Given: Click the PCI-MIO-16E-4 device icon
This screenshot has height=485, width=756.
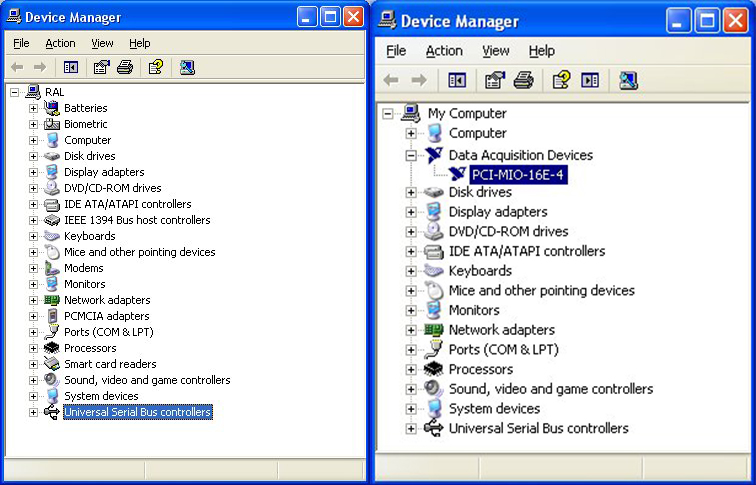Looking at the screenshot, I should pyautogui.click(x=457, y=174).
